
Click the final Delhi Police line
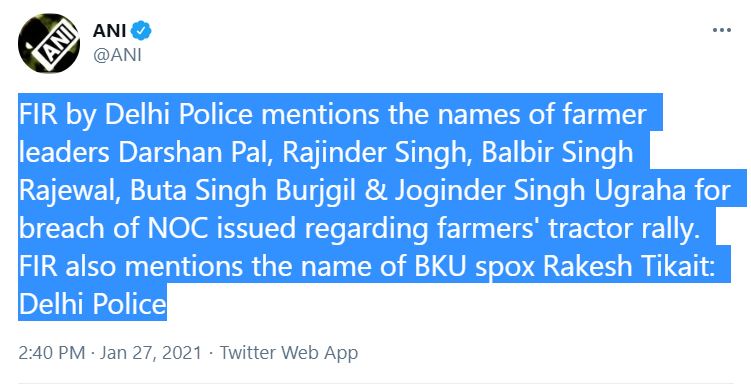pos(92,303)
